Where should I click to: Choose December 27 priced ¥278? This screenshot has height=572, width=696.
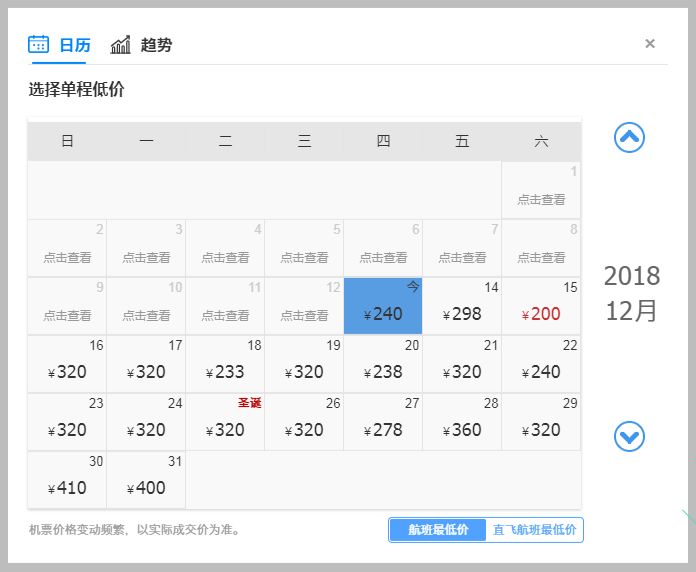click(x=383, y=422)
